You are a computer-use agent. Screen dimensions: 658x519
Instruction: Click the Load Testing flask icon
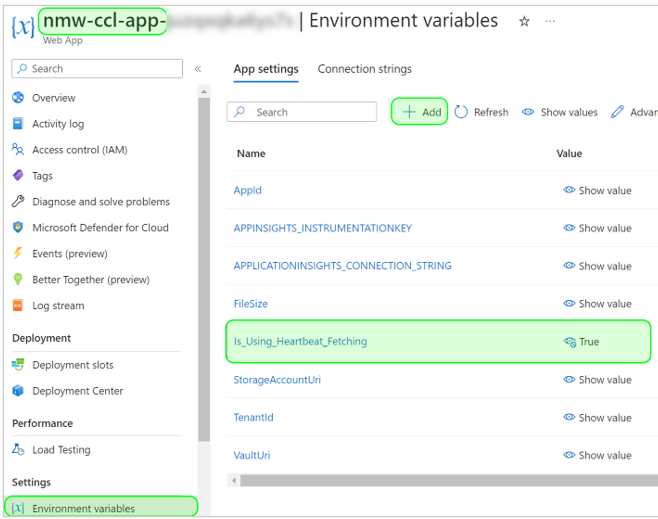click(x=18, y=449)
